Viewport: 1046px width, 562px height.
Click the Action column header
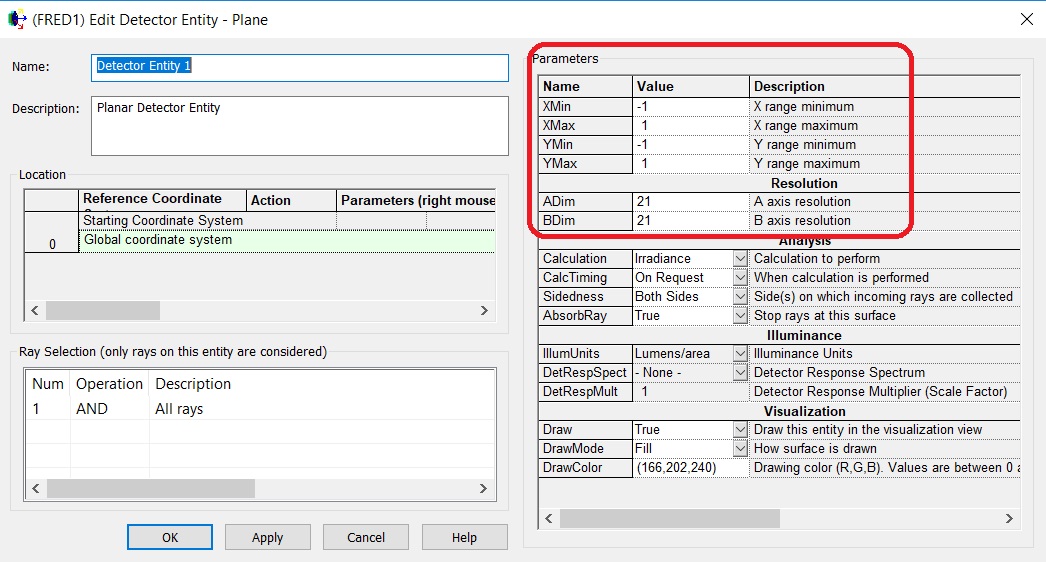pos(291,200)
